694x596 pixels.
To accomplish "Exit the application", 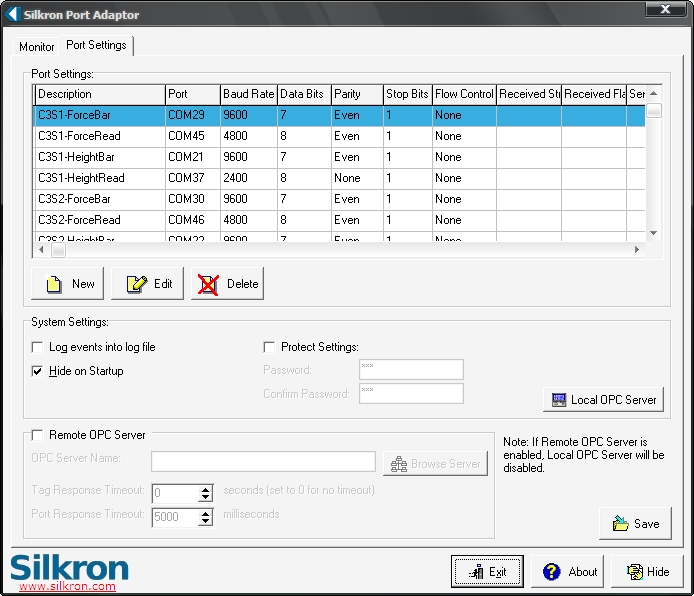I will [487, 572].
